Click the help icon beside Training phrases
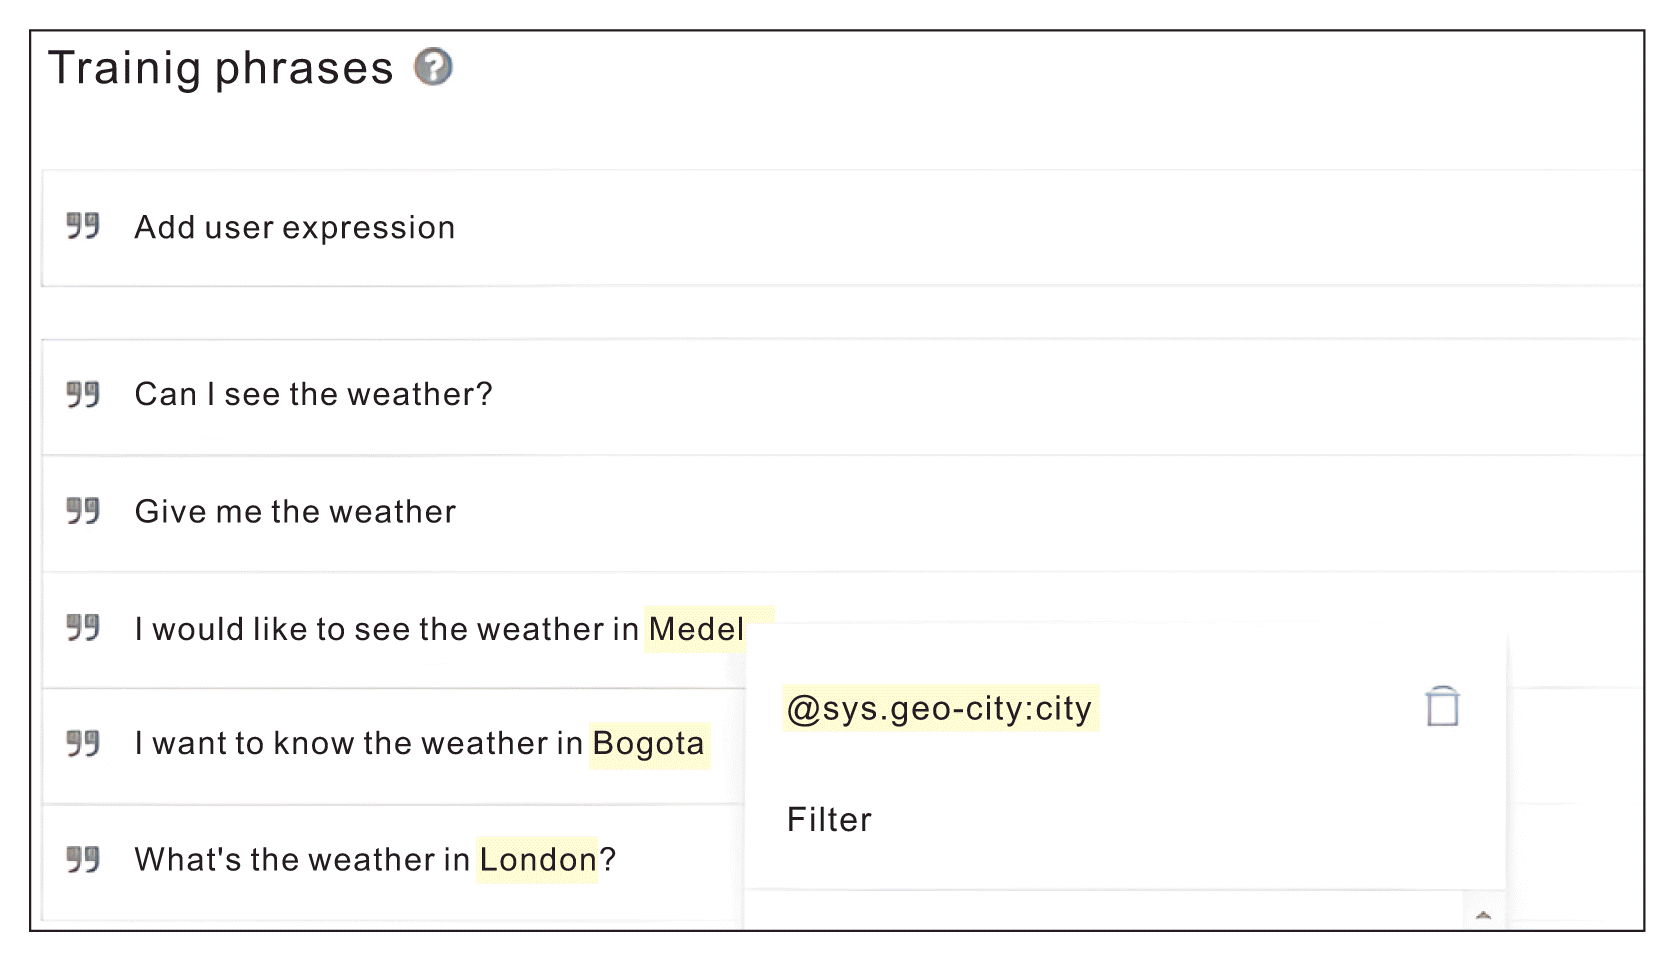This screenshot has width=1676, height=962. (x=434, y=67)
